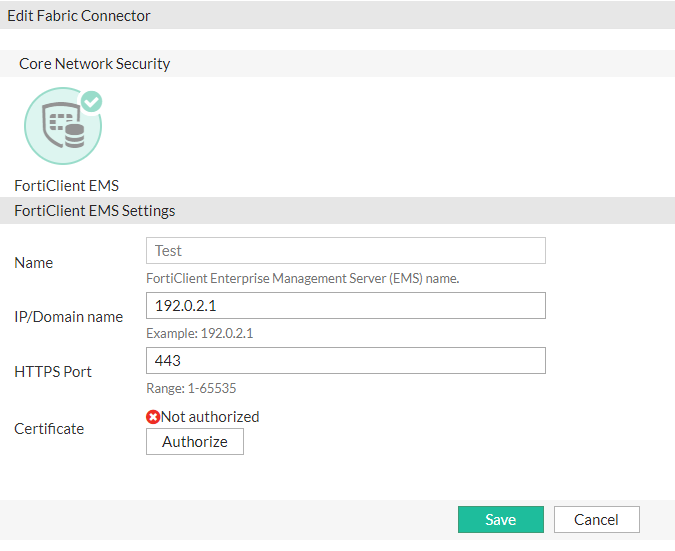Click the red Not authorized error icon
Image resolution: width=675 pixels, height=551 pixels.
153,417
